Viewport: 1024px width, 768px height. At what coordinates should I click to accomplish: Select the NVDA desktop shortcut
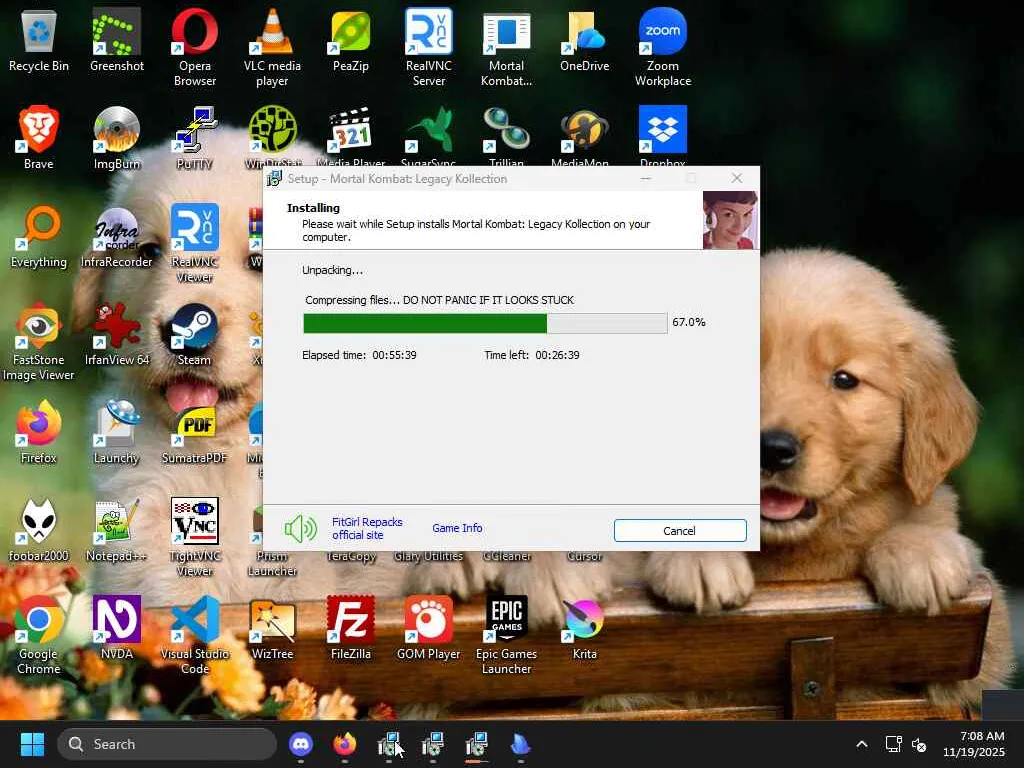point(116,628)
